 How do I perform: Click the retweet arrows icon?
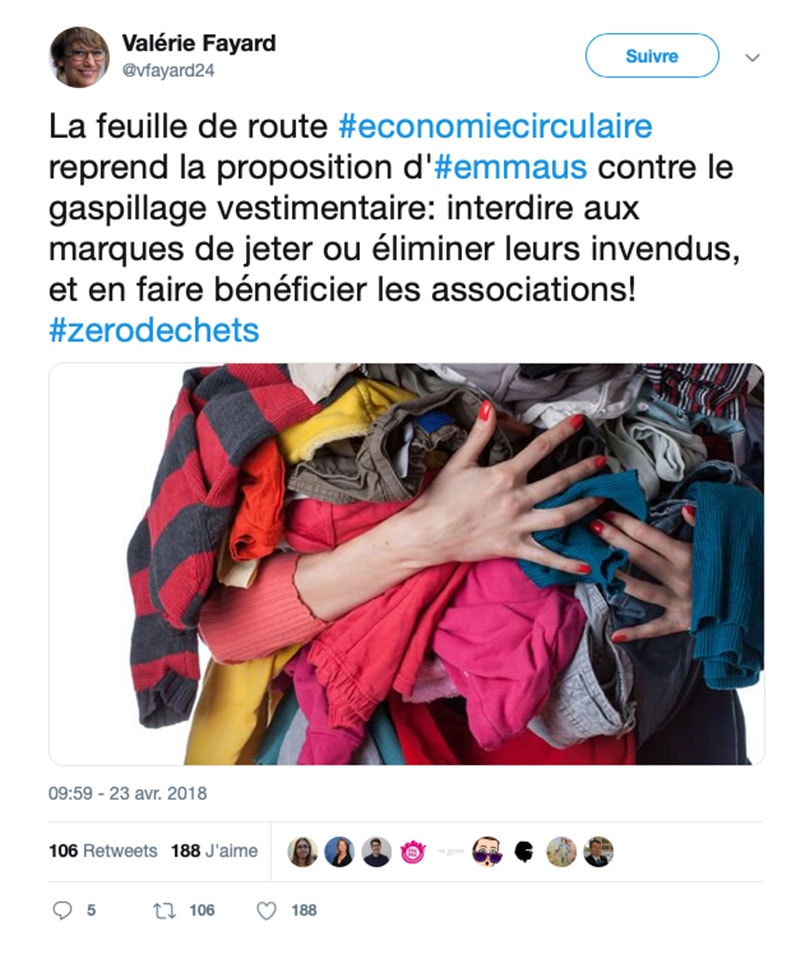coord(165,911)
